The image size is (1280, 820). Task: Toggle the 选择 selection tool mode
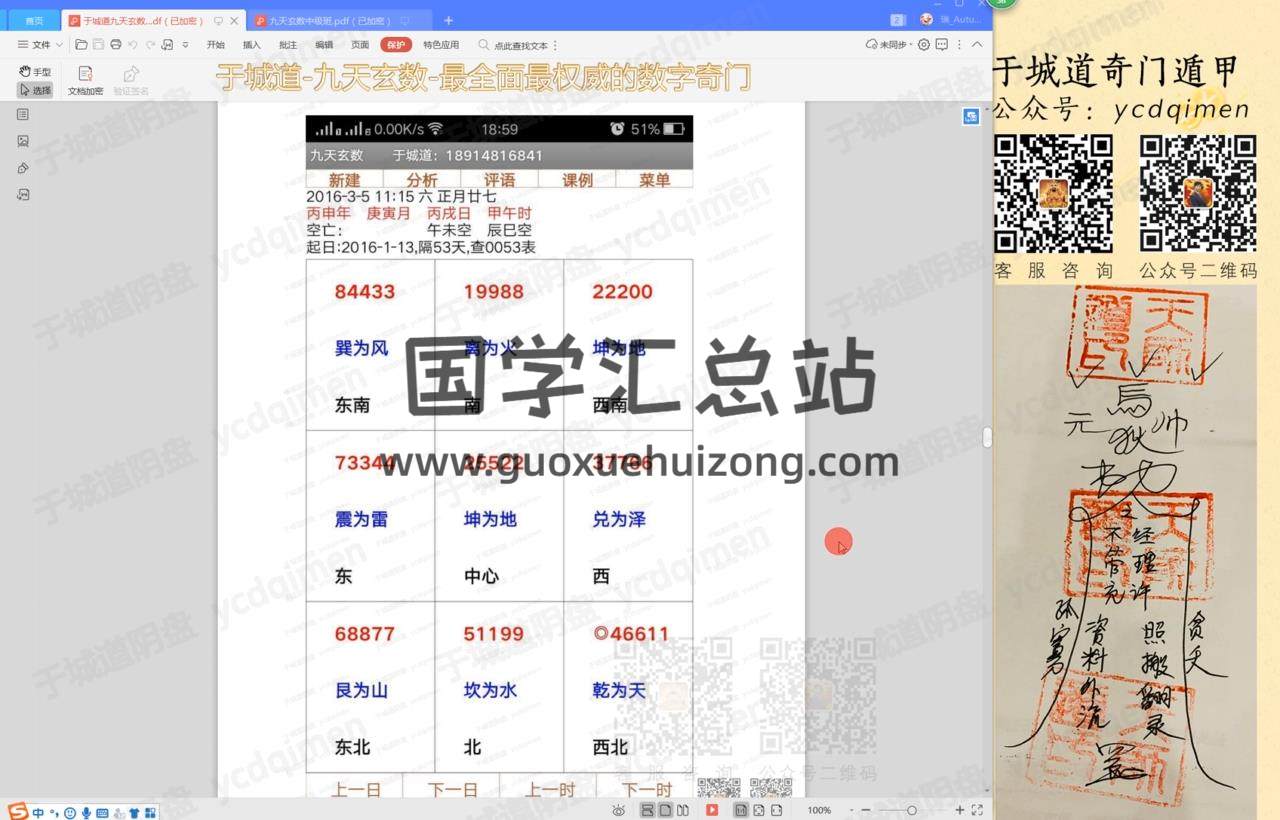[x=35, y=90]
